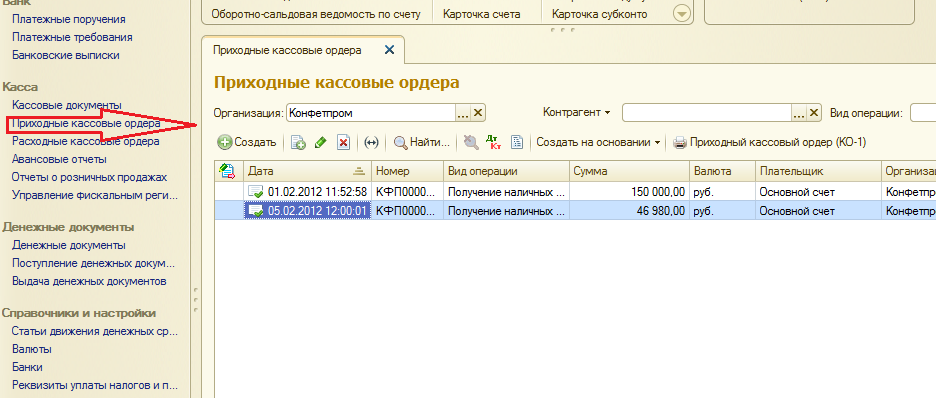Open Выдача денежных документов
The image size is (936, 398).
(x=89, y=281)
